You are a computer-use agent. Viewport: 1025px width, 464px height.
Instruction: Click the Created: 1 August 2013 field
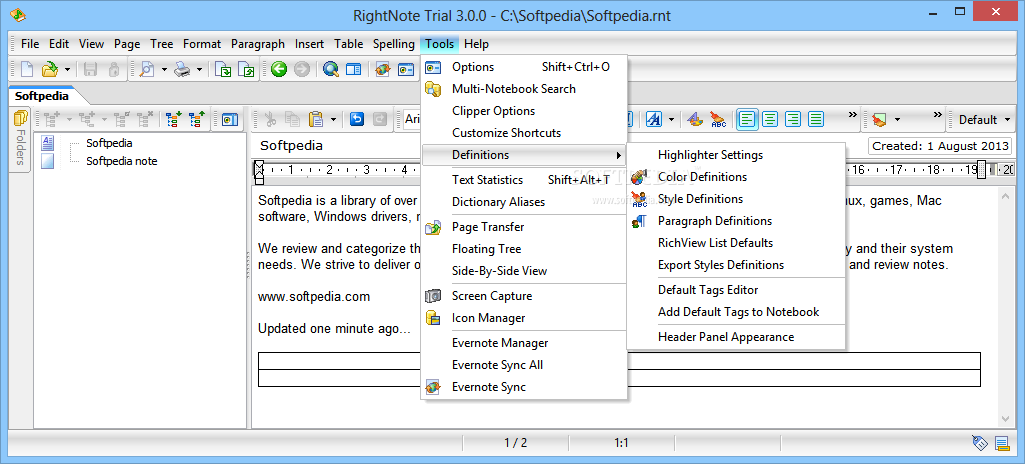point(939,146)
